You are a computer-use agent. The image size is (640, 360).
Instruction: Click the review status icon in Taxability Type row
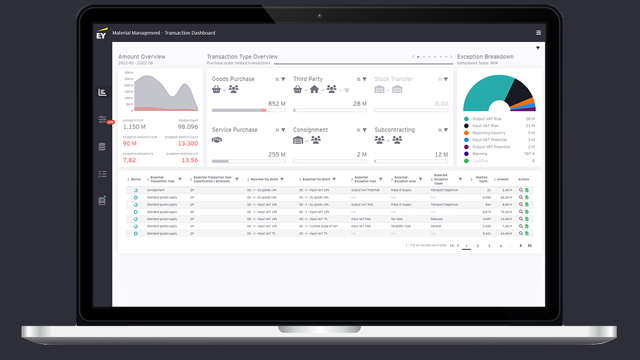tap(136, 226)
